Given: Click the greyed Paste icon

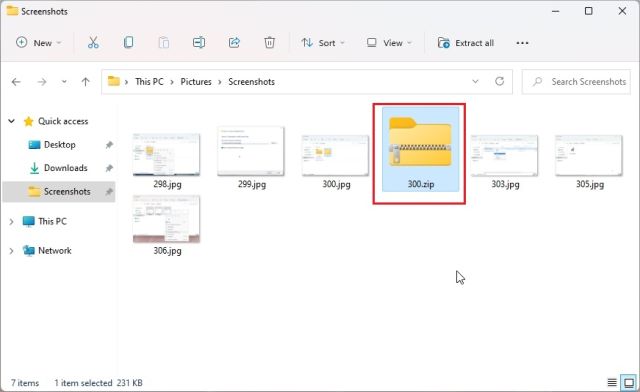Looking at the screenshot, I should (x=164, y=42).
